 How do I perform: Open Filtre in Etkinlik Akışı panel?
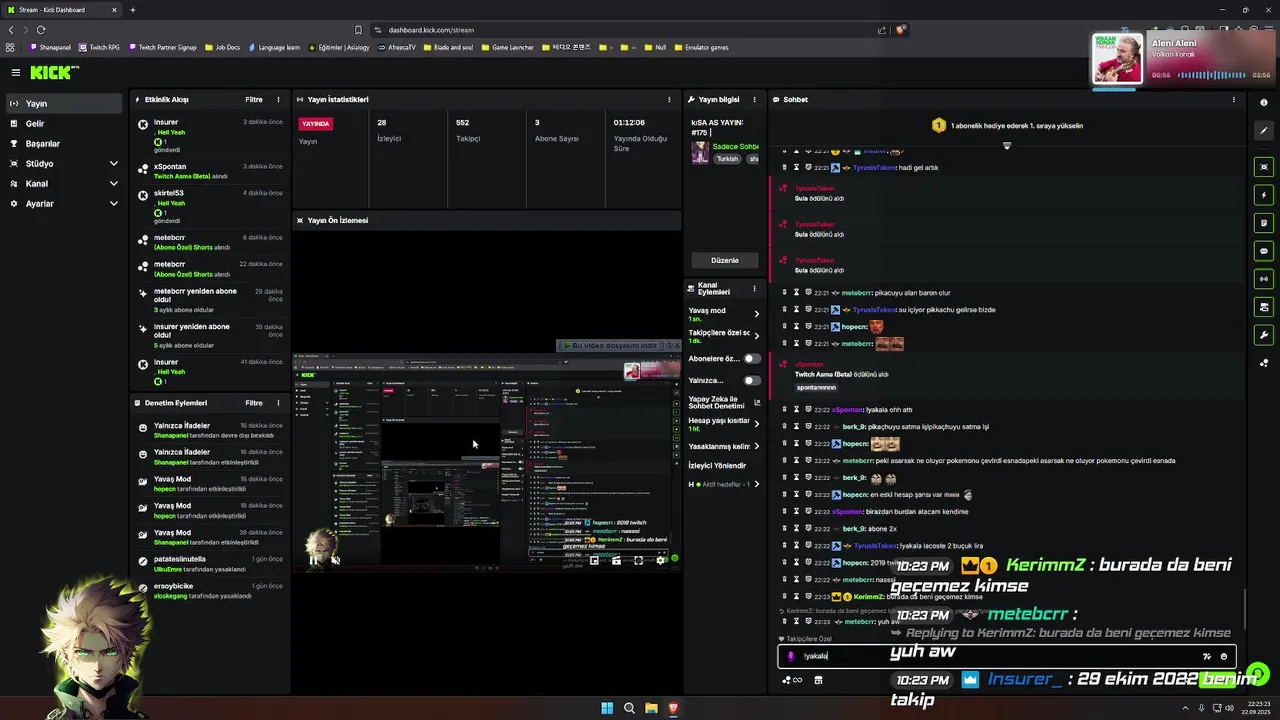click(254, 99)
